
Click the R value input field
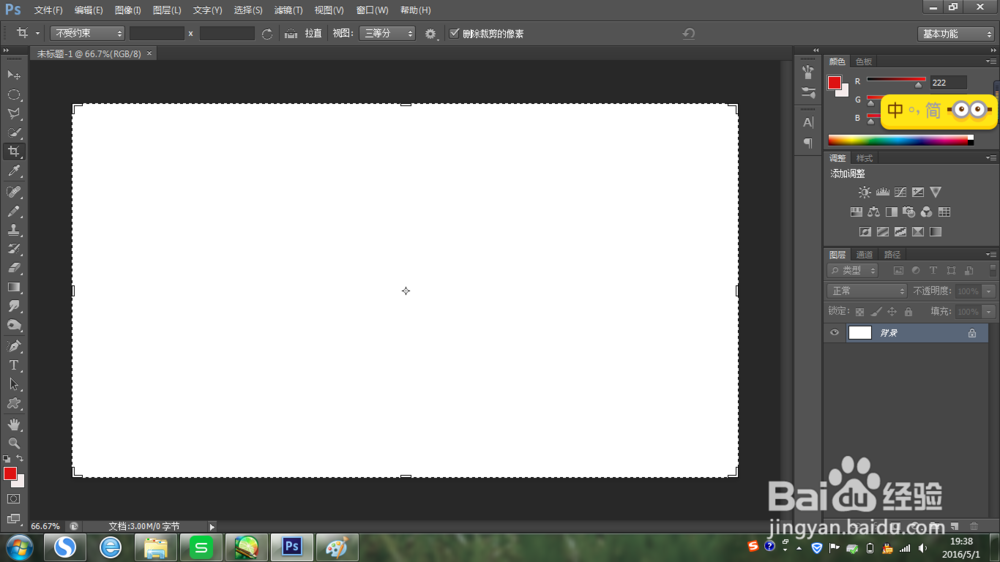(948, 82)
